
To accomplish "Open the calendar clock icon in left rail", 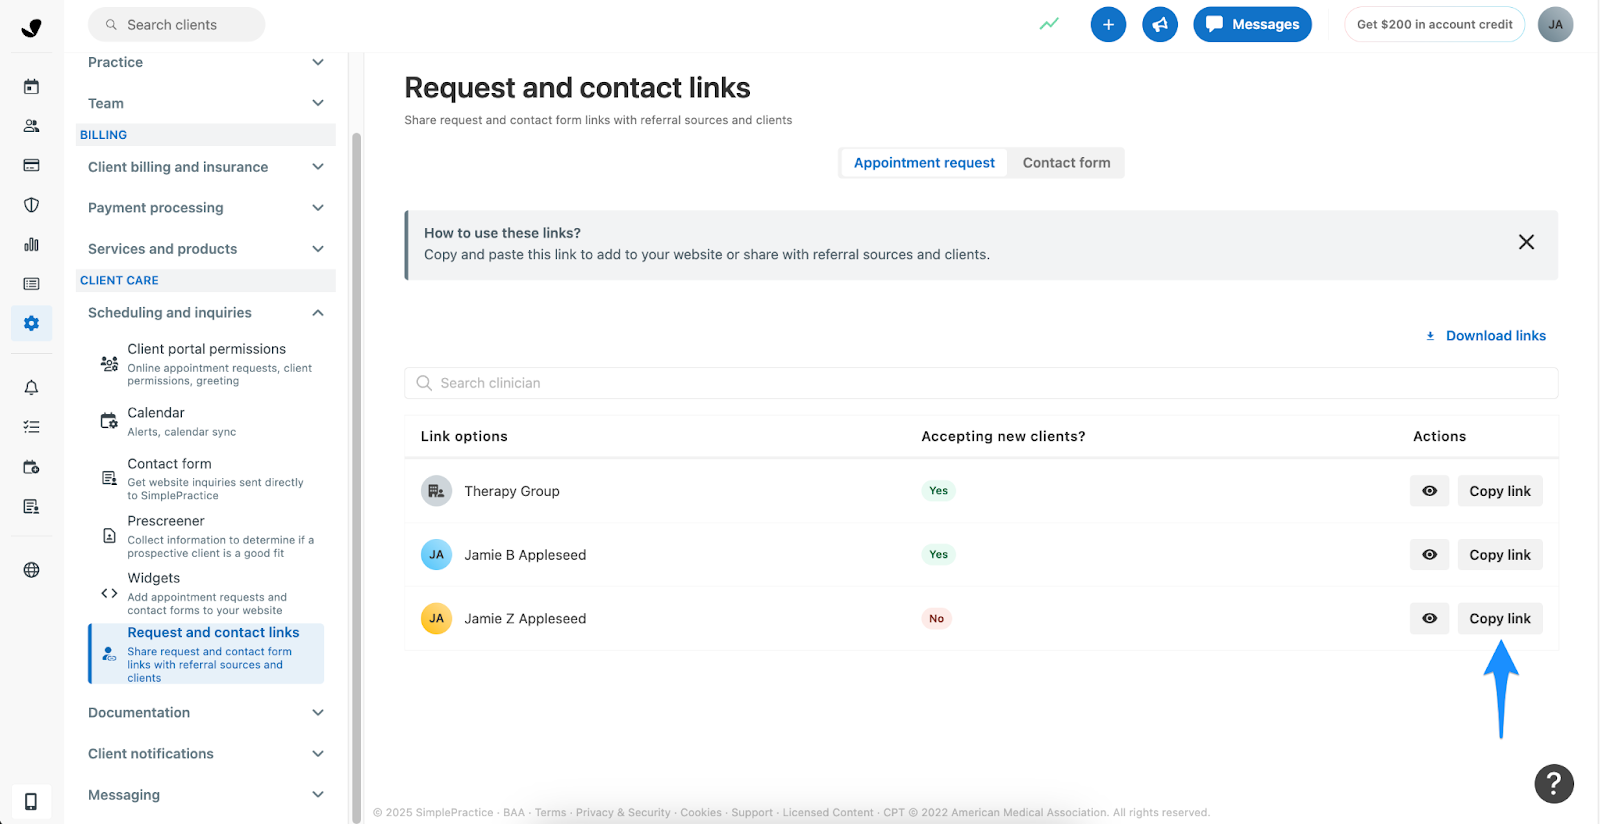I will (x=31, y=467).
